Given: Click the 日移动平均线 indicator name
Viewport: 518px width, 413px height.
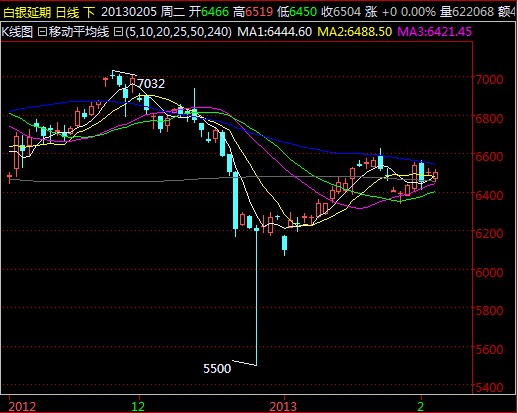Looking at the screenshot, I should [x=73, y=32].
